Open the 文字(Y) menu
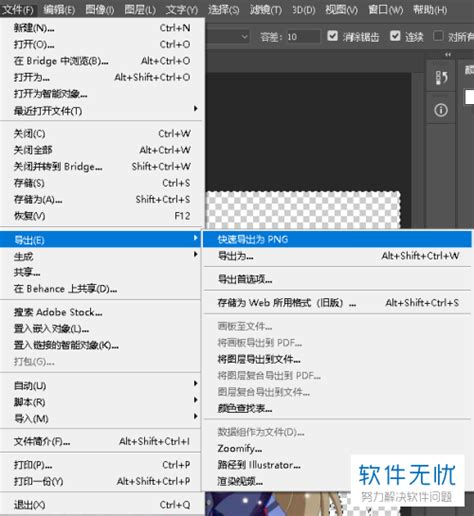 pos(182,10)
